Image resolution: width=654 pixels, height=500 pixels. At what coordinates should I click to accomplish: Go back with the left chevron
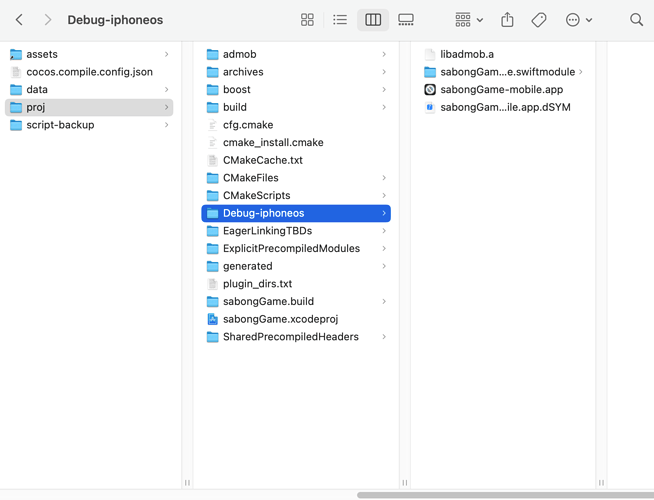19,20
